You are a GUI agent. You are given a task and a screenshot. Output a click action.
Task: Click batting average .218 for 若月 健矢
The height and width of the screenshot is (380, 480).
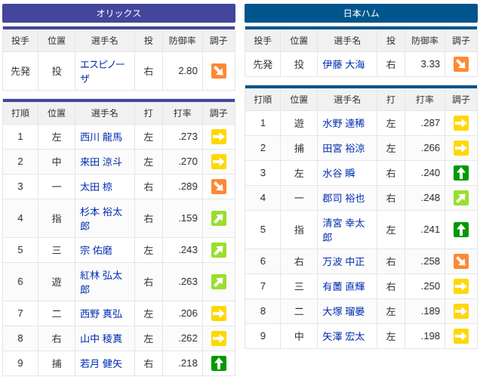188,363
